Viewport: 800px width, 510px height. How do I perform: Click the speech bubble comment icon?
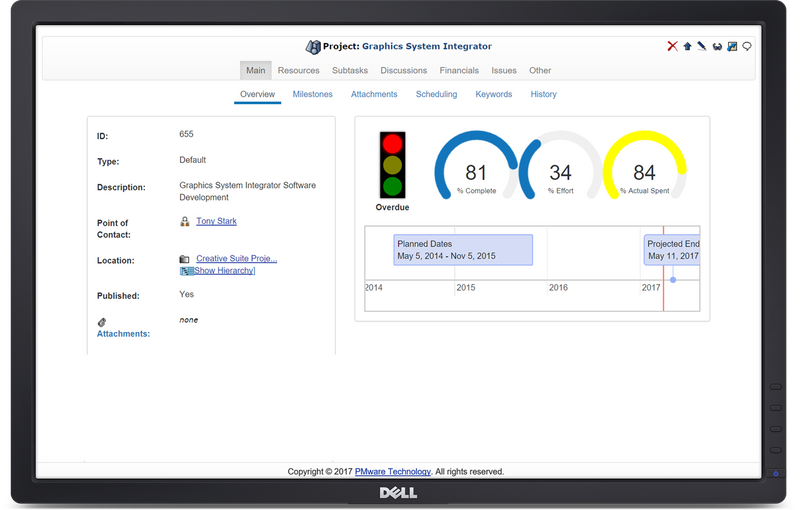[x=747, y=46]
